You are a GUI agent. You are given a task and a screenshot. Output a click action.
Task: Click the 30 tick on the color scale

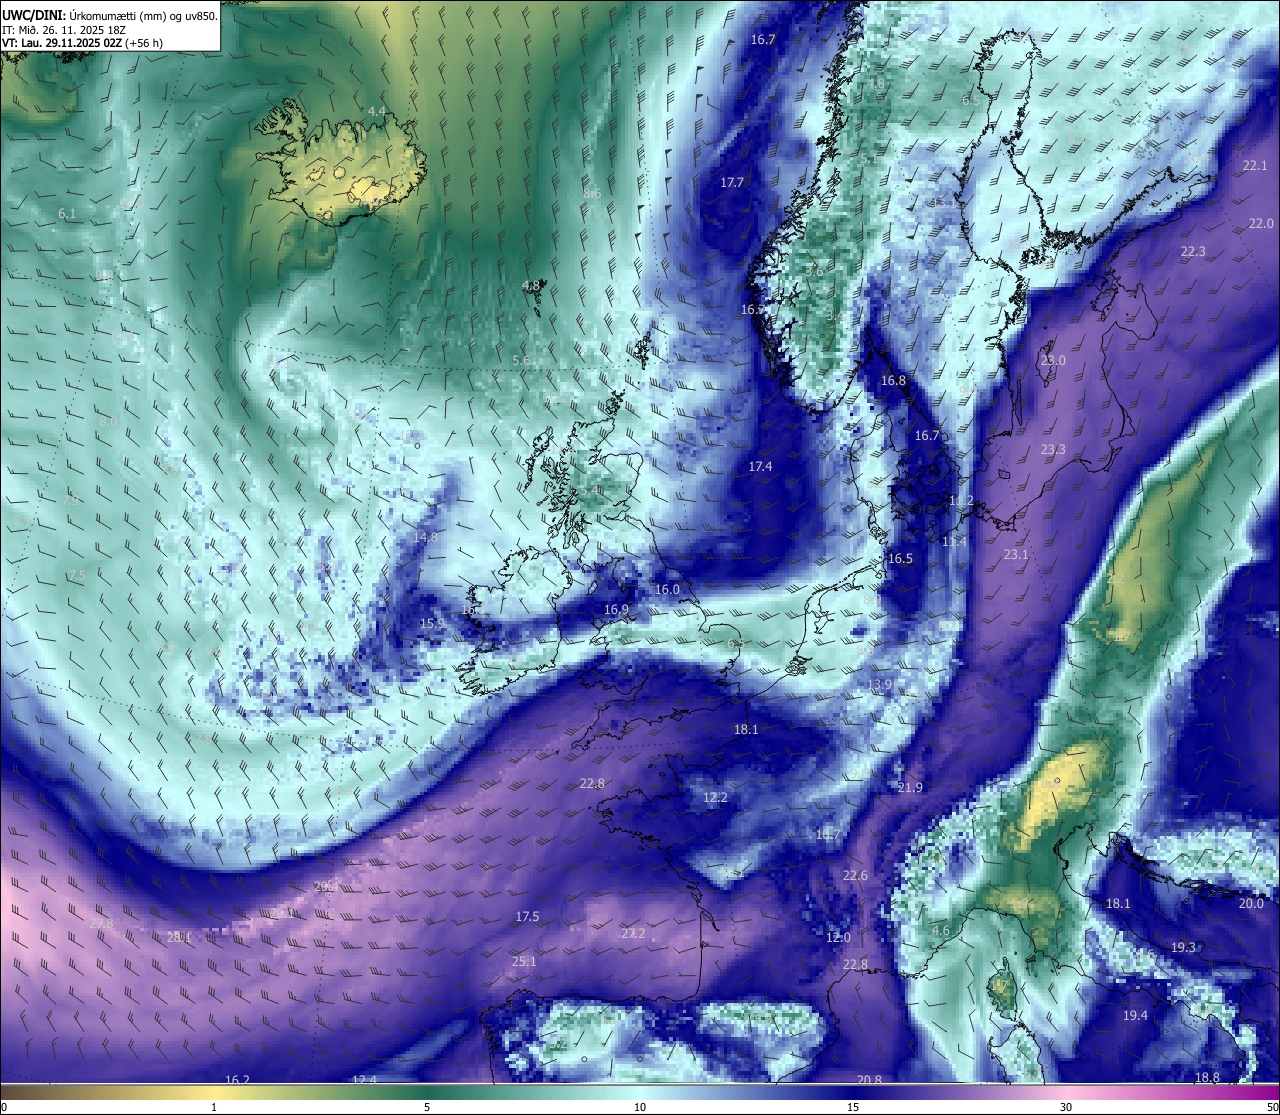1066,1107
